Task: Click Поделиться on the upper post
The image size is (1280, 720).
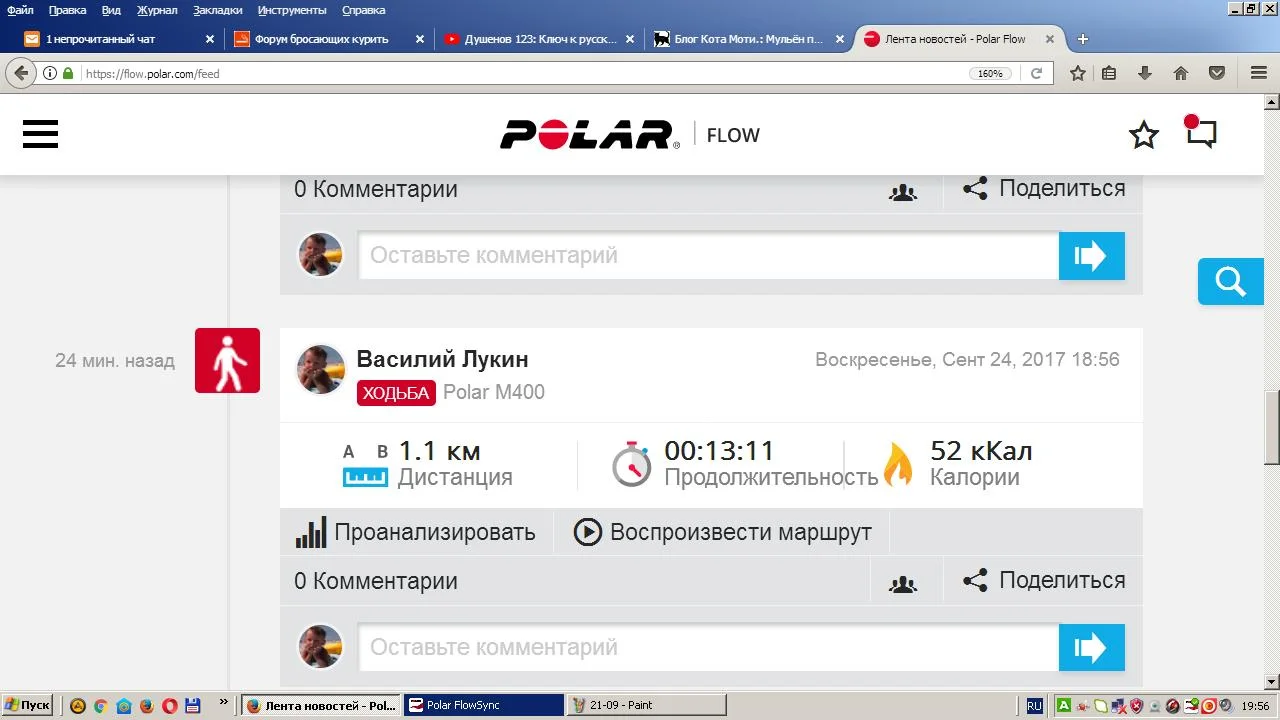Action: [x=1044, y=188]
